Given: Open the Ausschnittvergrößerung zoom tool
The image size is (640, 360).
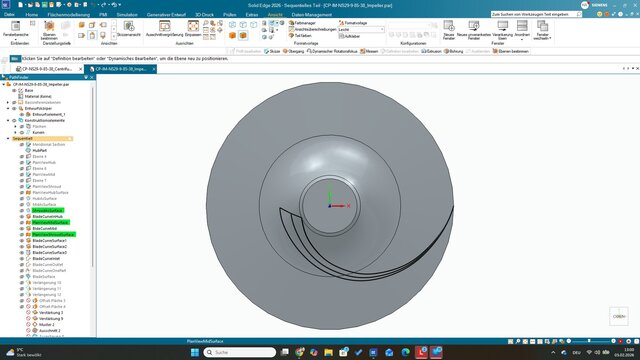Looking at the screenshot, I should tap(164, 29).
